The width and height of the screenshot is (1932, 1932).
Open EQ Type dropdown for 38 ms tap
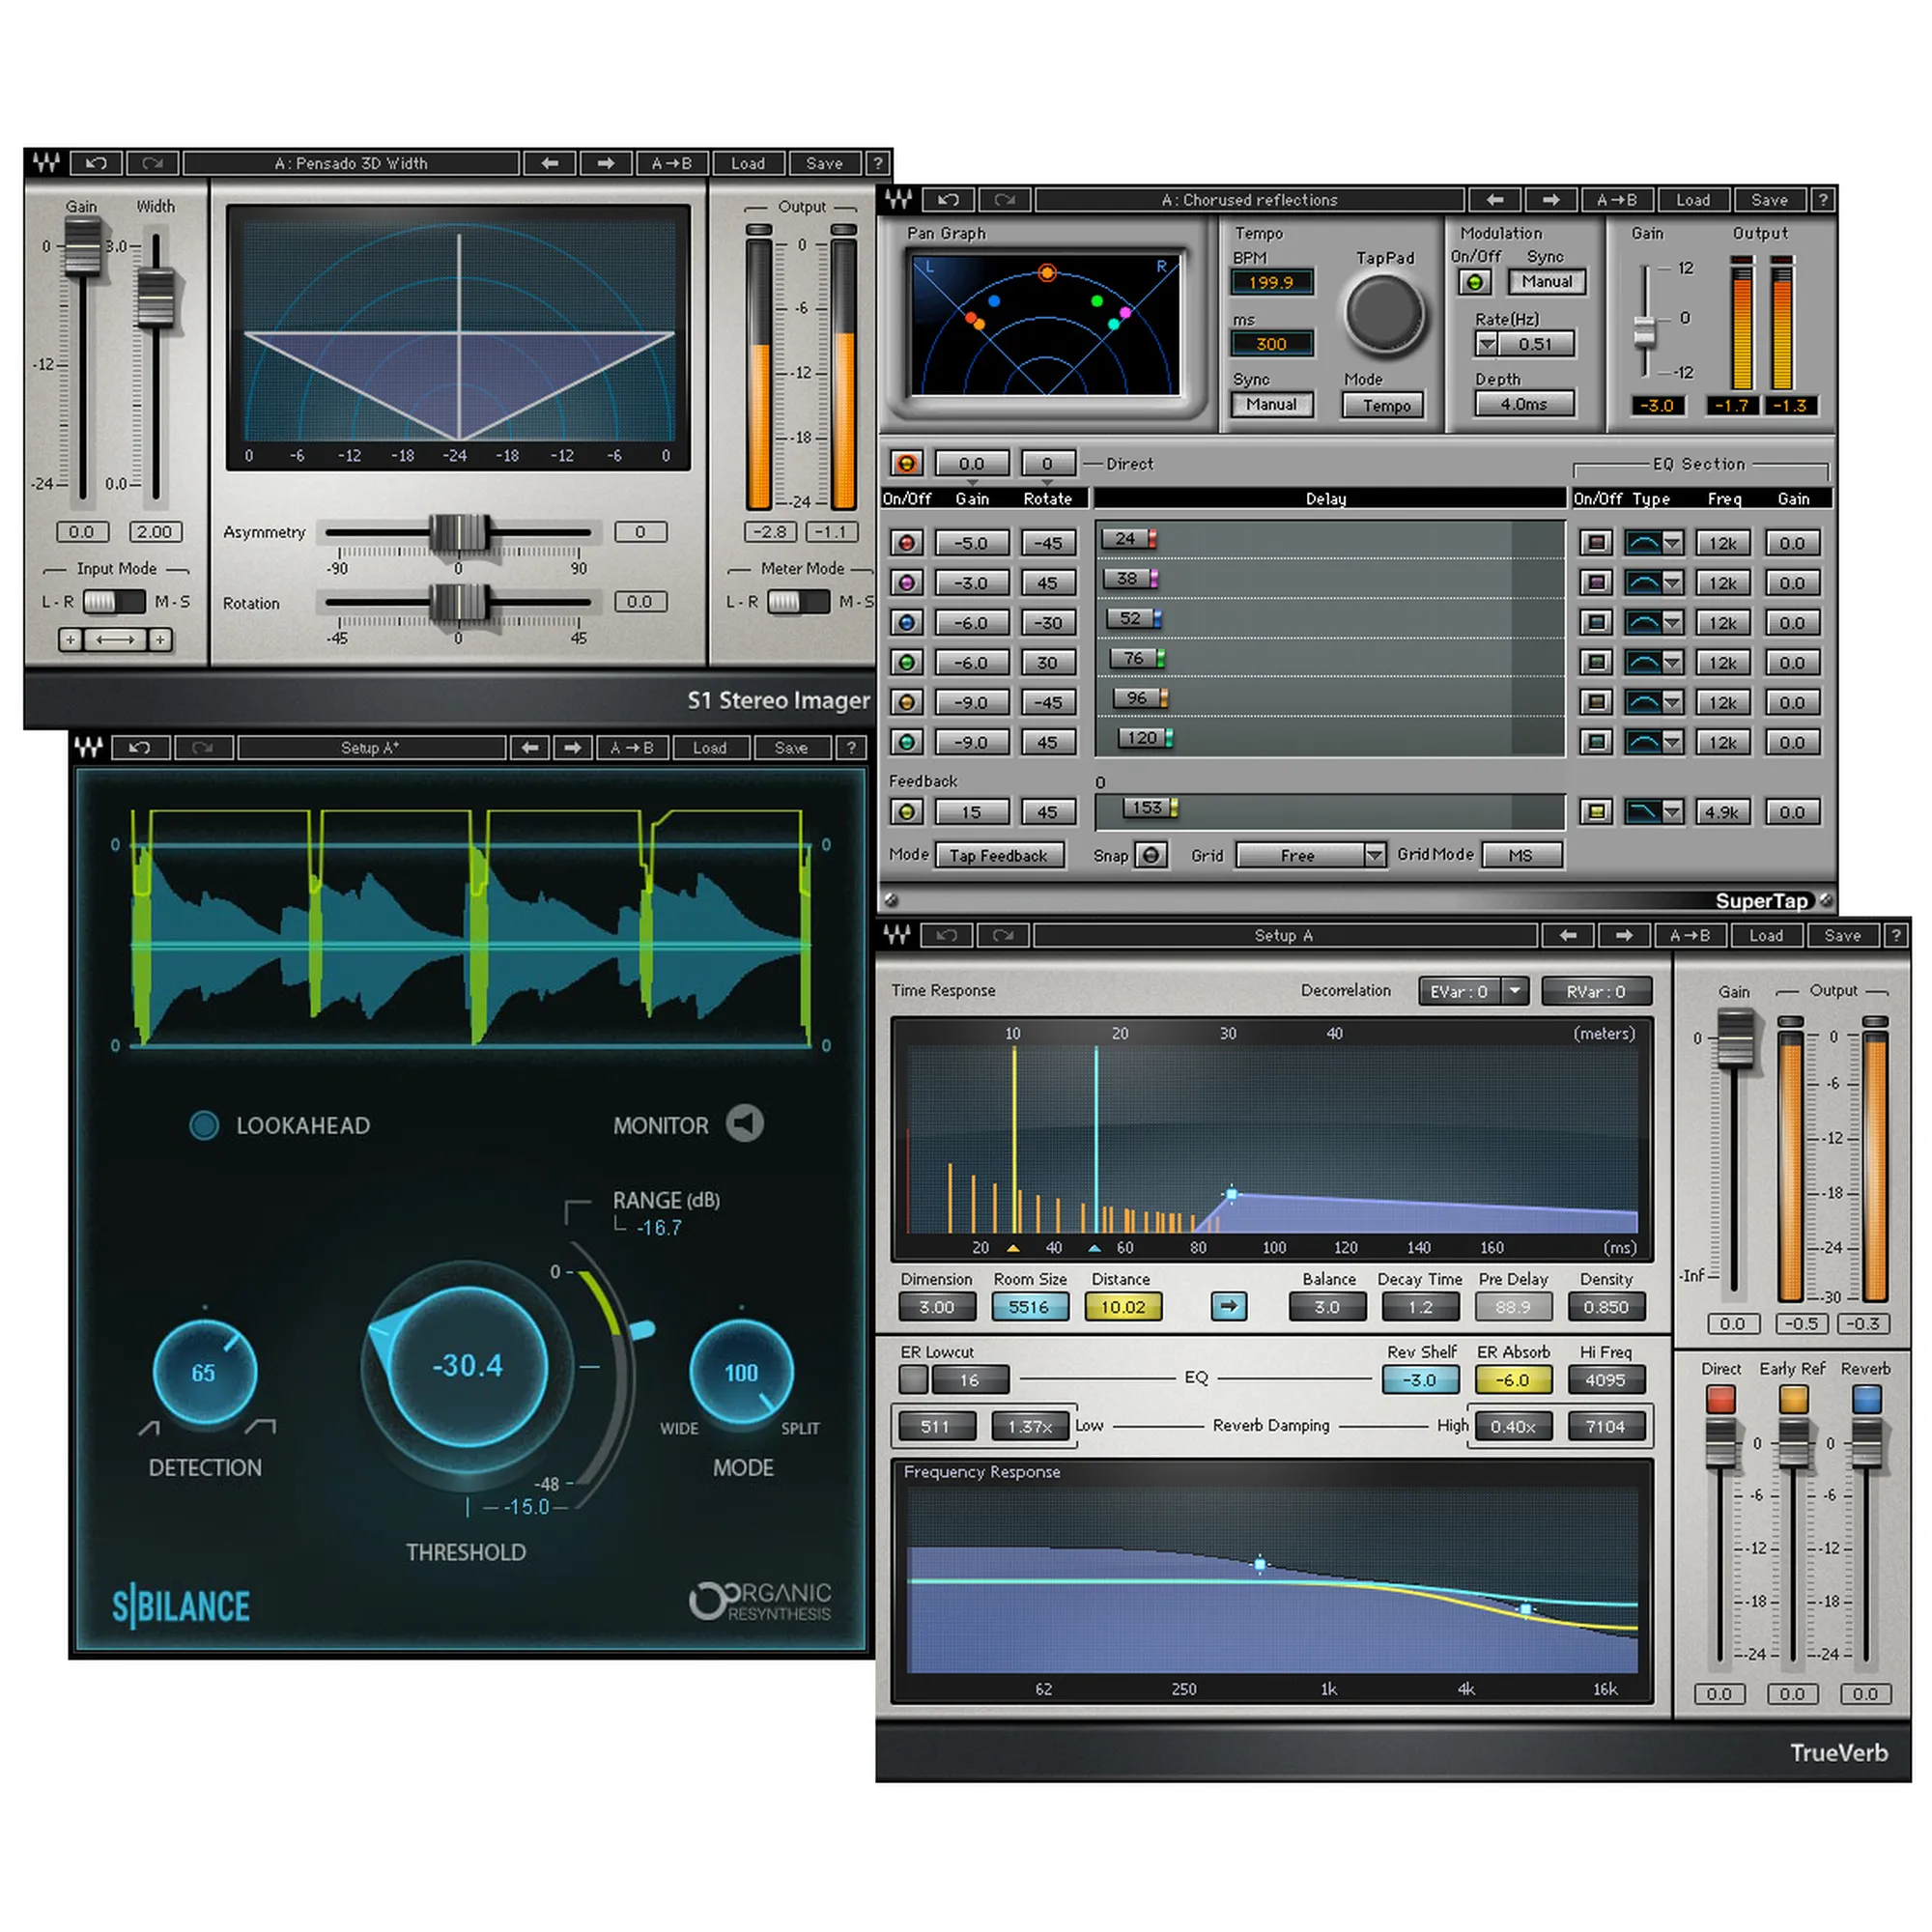pos(1672,583)
